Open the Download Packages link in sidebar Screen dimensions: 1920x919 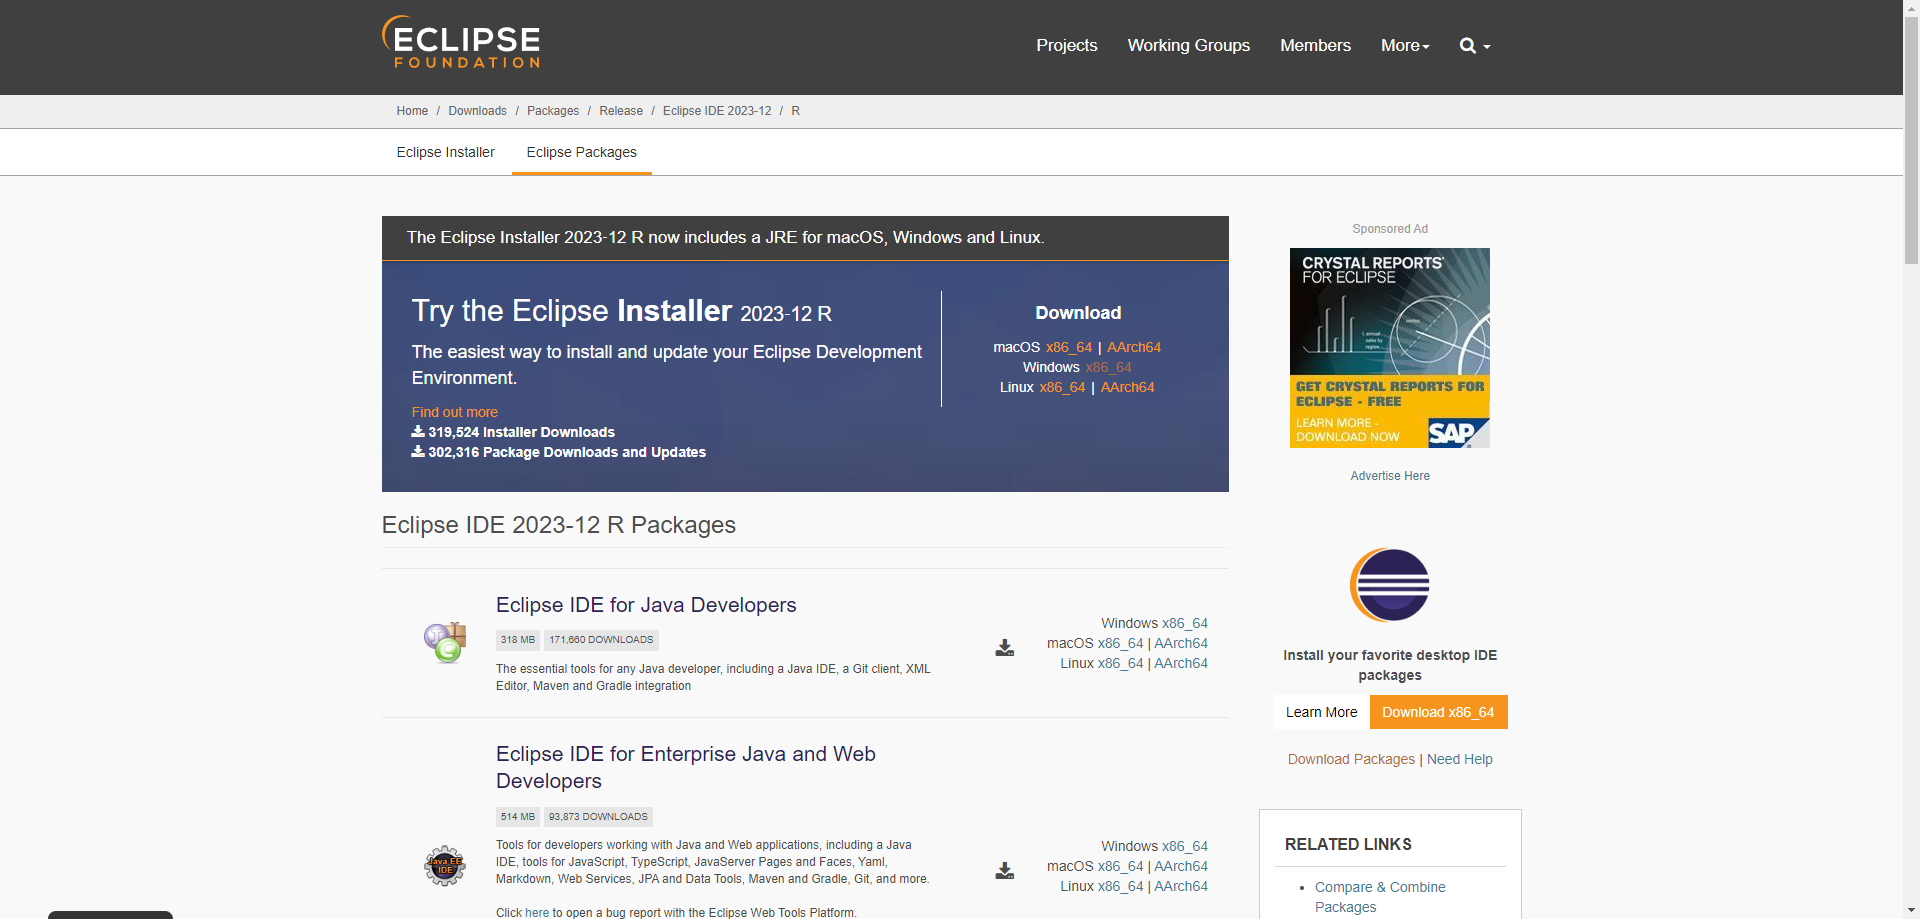click(x=1351, y=759)
